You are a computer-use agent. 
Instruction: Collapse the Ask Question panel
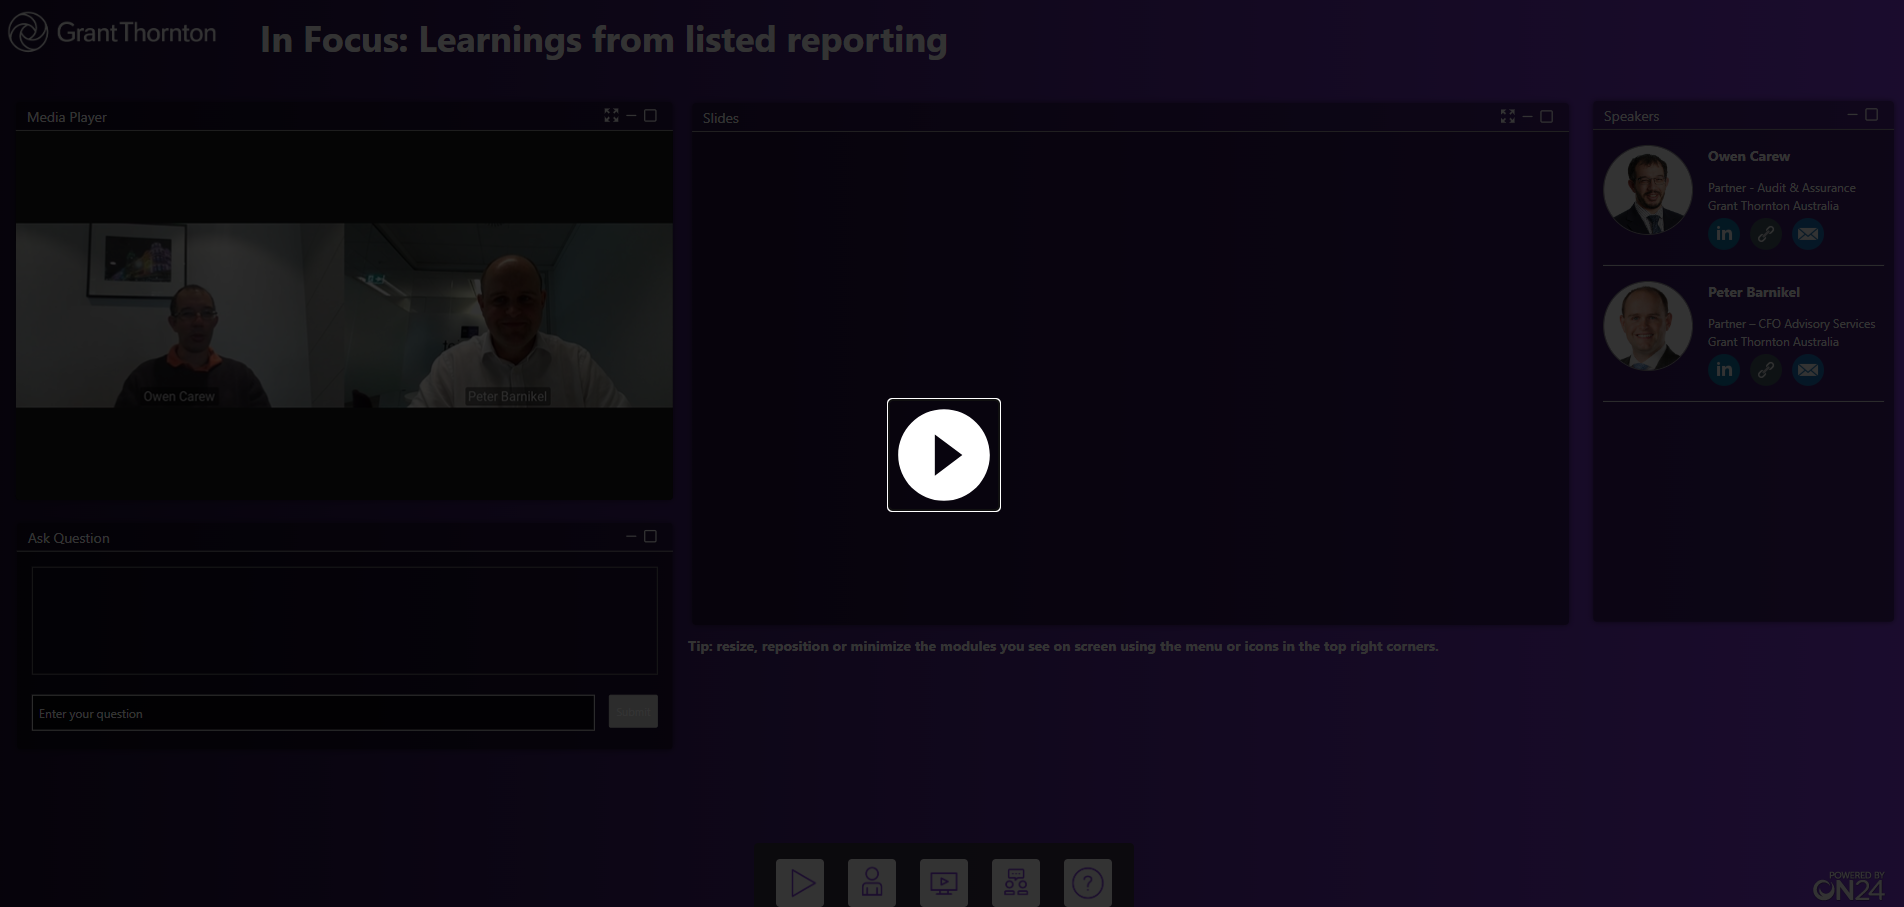[631, 537]
